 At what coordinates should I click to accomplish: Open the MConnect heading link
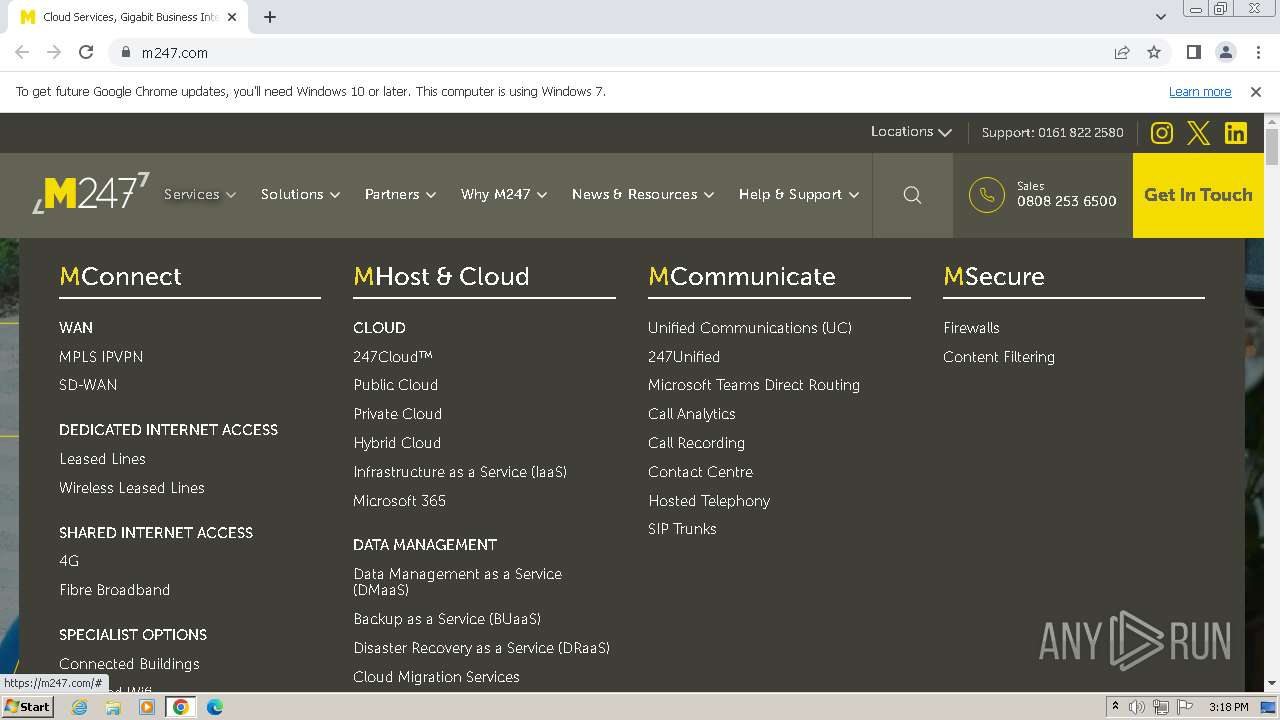pyautogui.click(x=120, y=276)
